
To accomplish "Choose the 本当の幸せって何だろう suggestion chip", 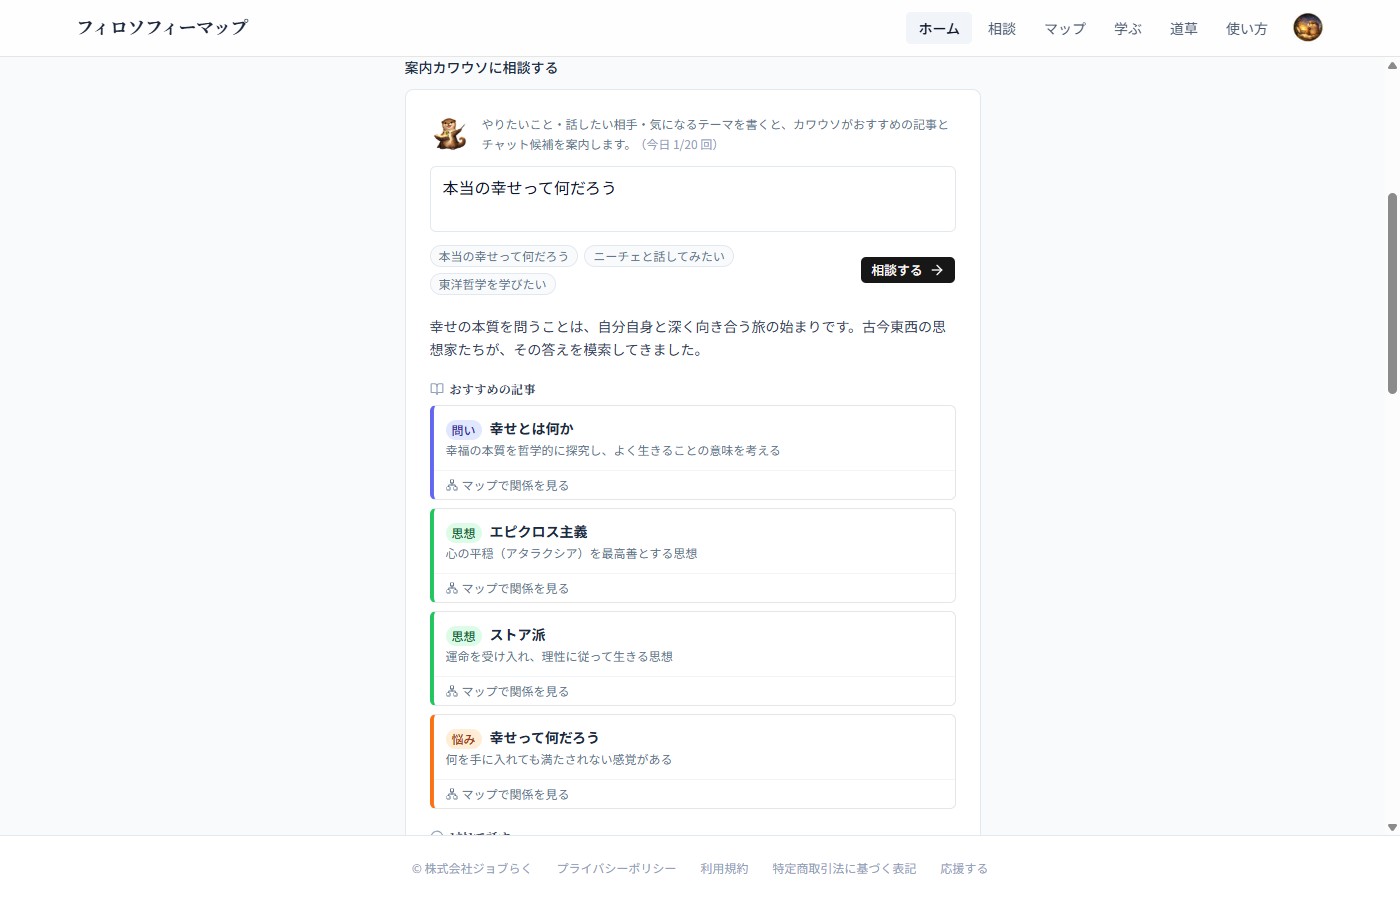I will [504, 257].
